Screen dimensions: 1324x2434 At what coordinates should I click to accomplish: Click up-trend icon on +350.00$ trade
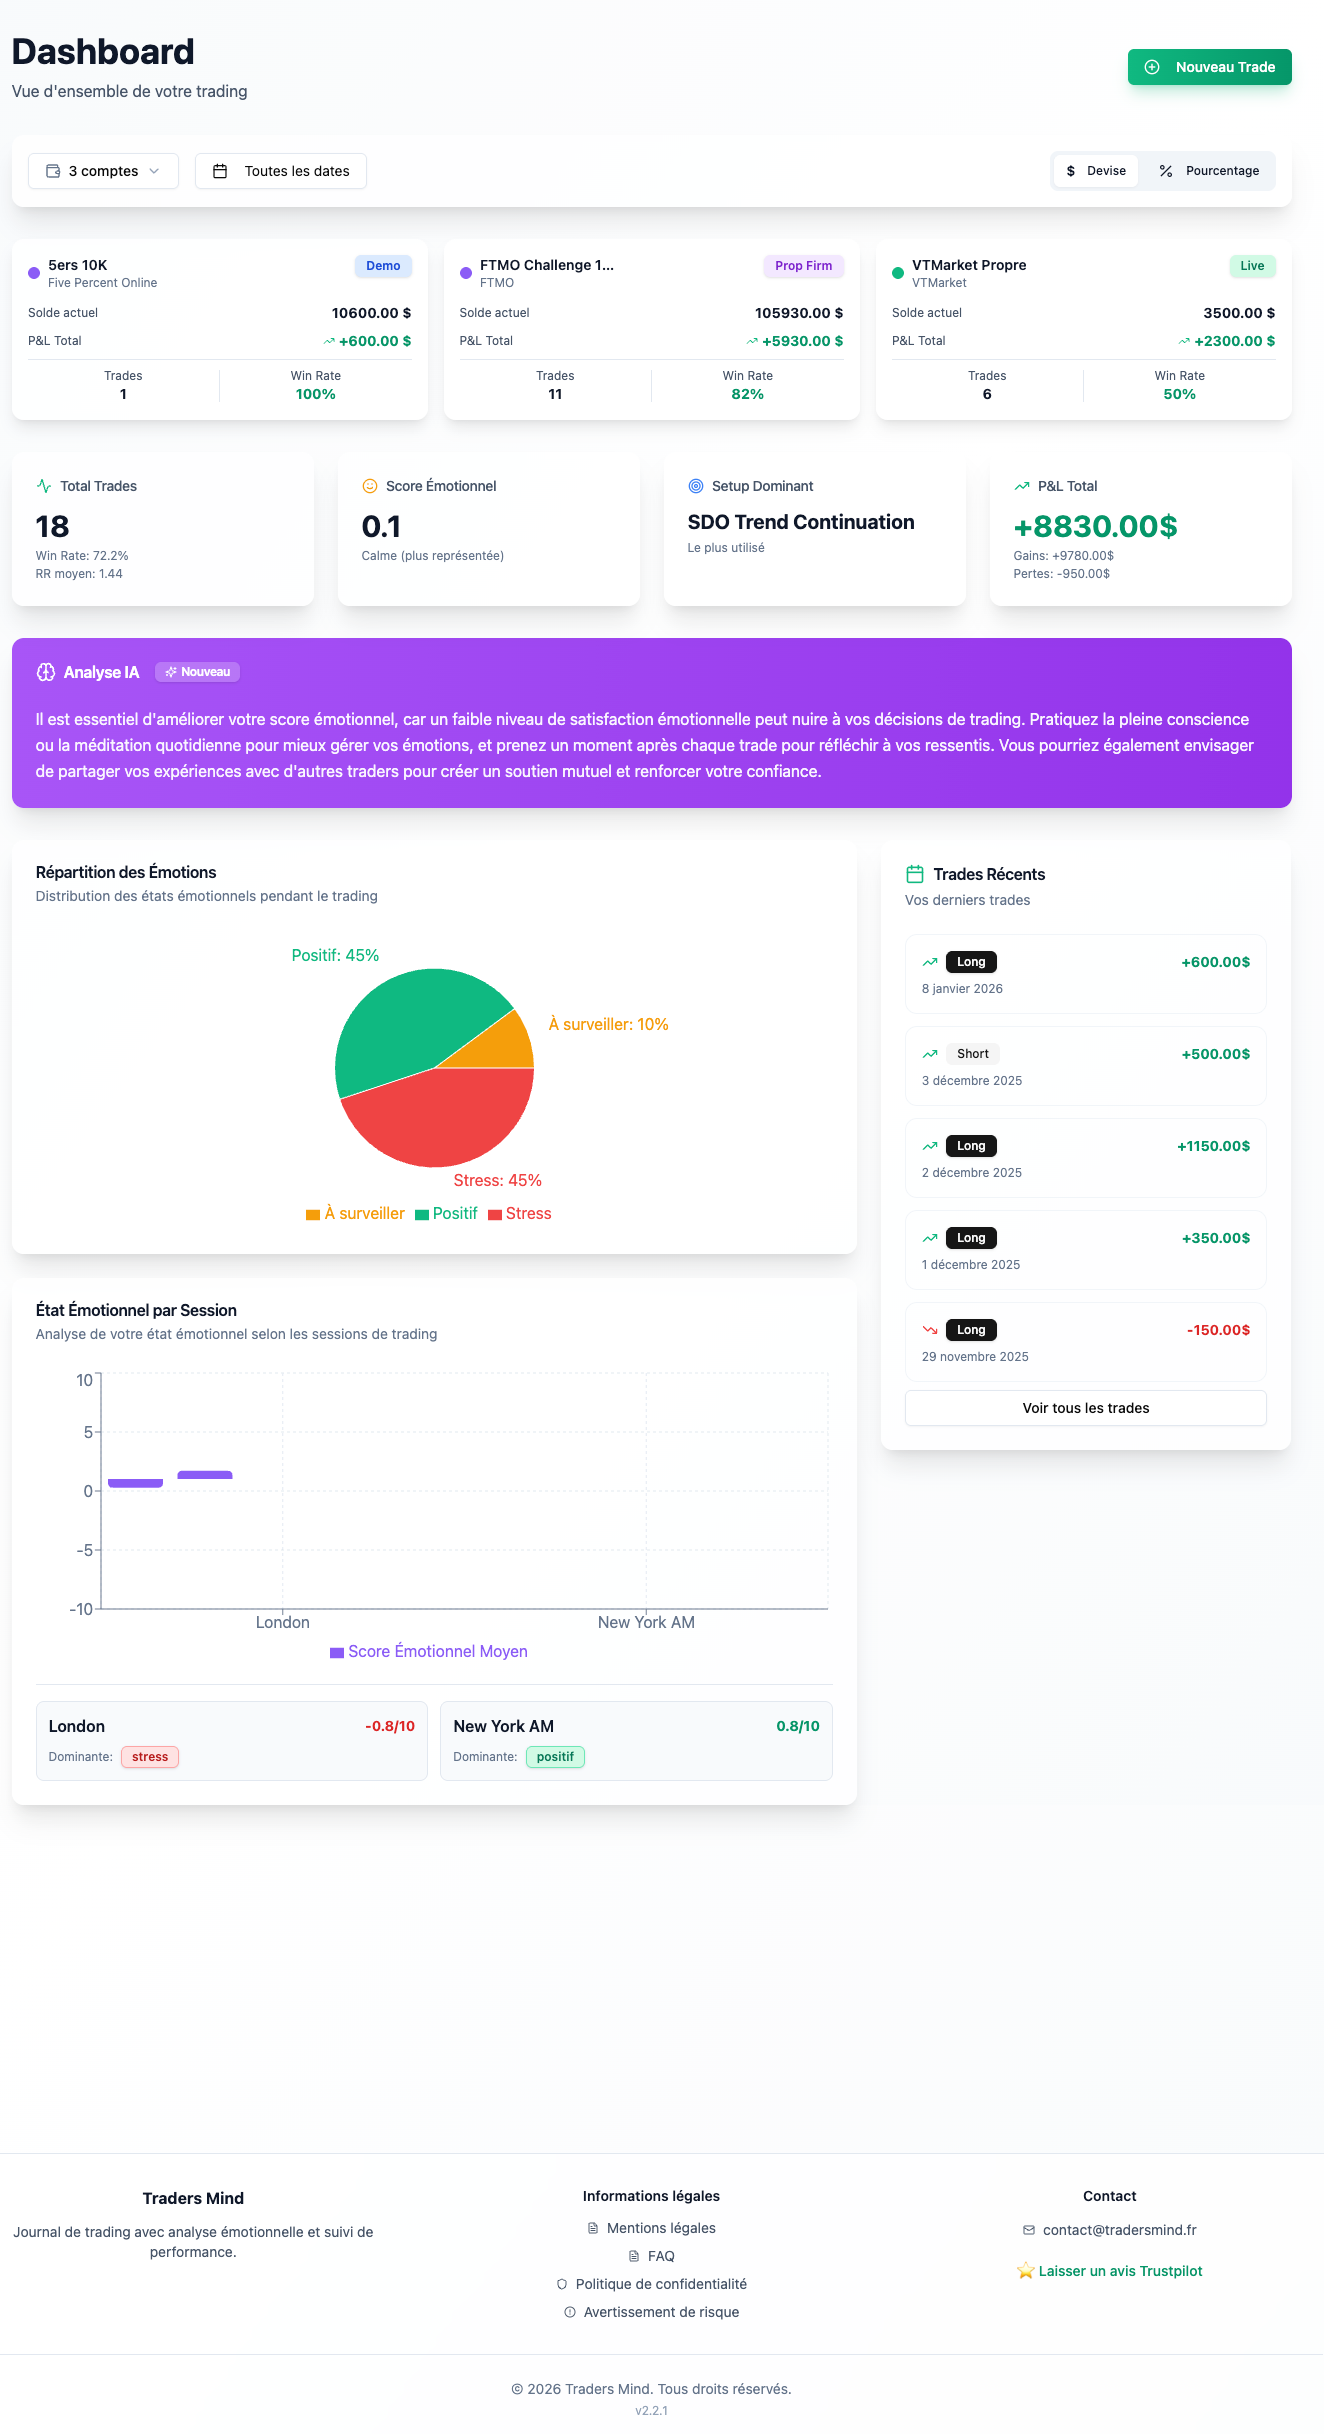(x=930, y=1238)
